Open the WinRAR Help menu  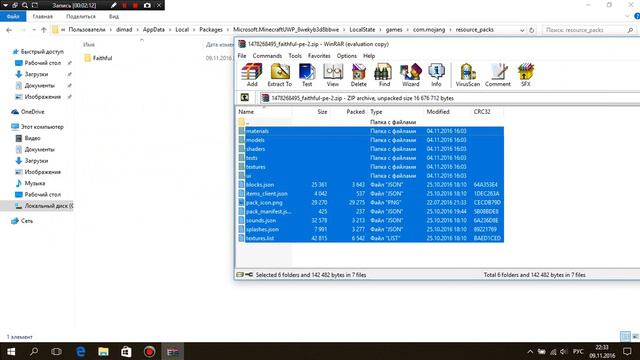coord(369,56)
